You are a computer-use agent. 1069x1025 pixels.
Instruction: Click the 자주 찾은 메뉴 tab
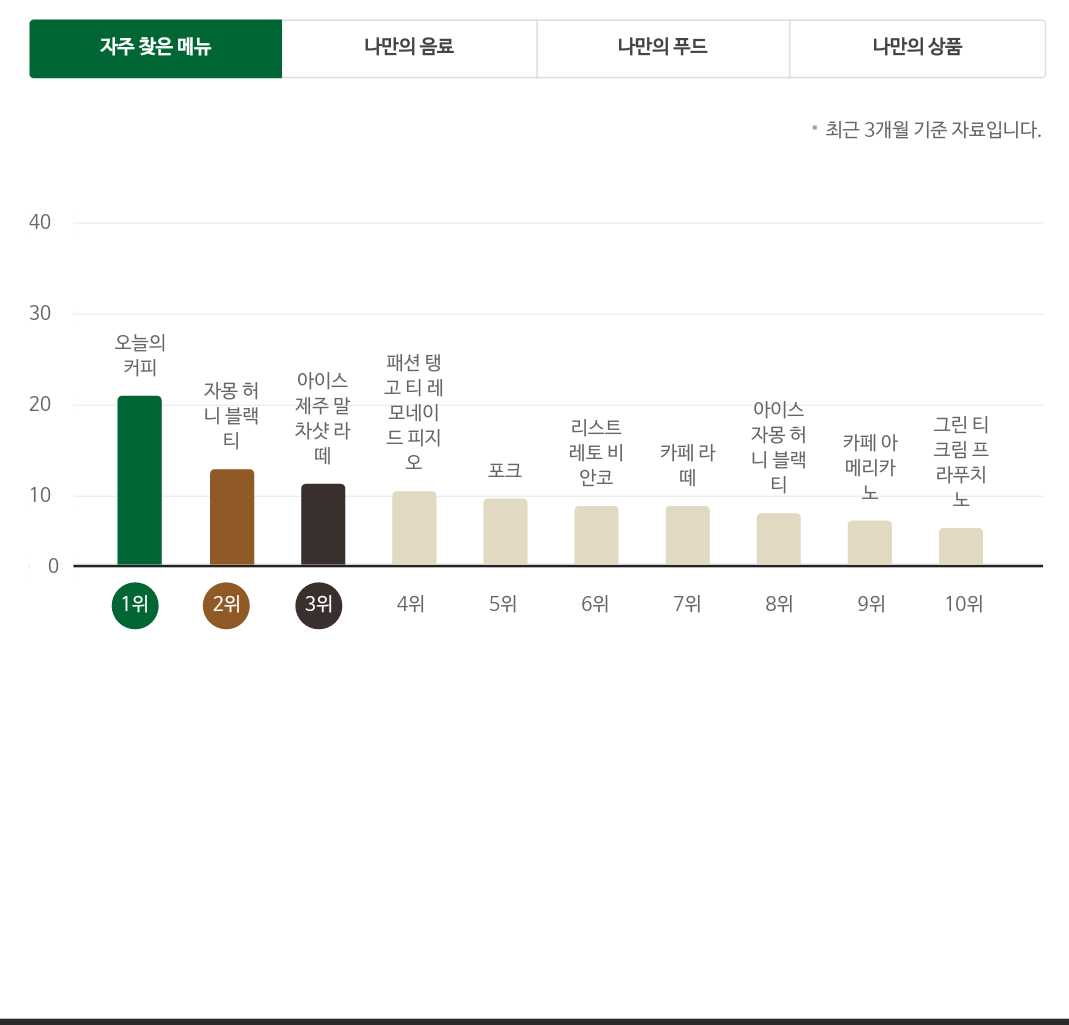(x=155, y=48)
